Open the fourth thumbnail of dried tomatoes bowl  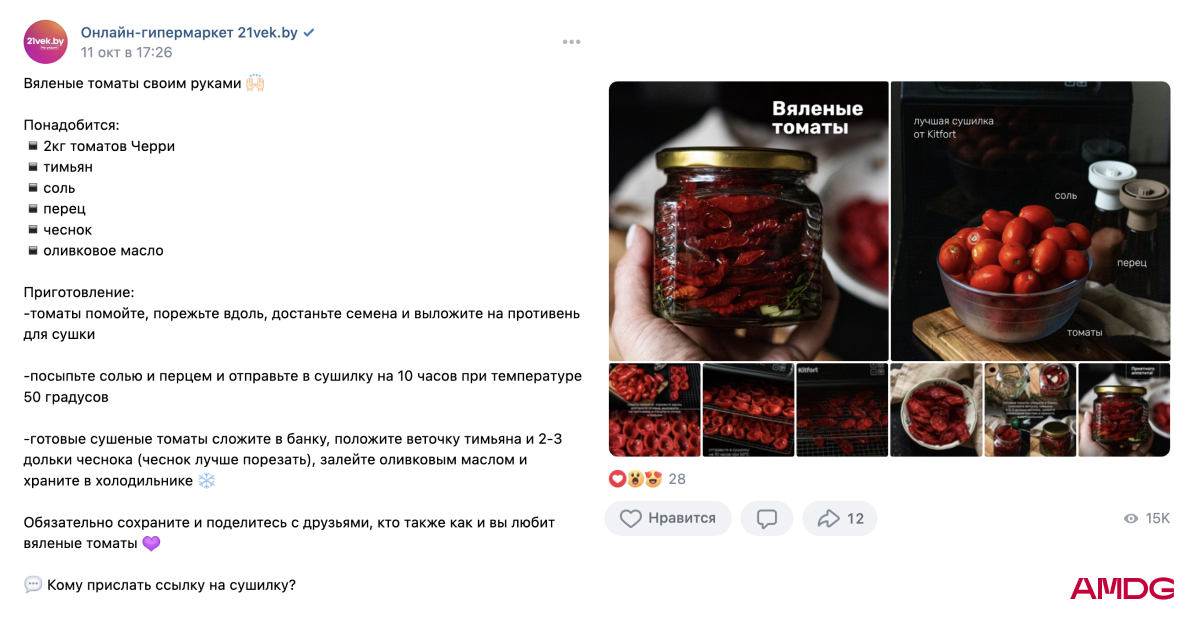pos(936,410)
